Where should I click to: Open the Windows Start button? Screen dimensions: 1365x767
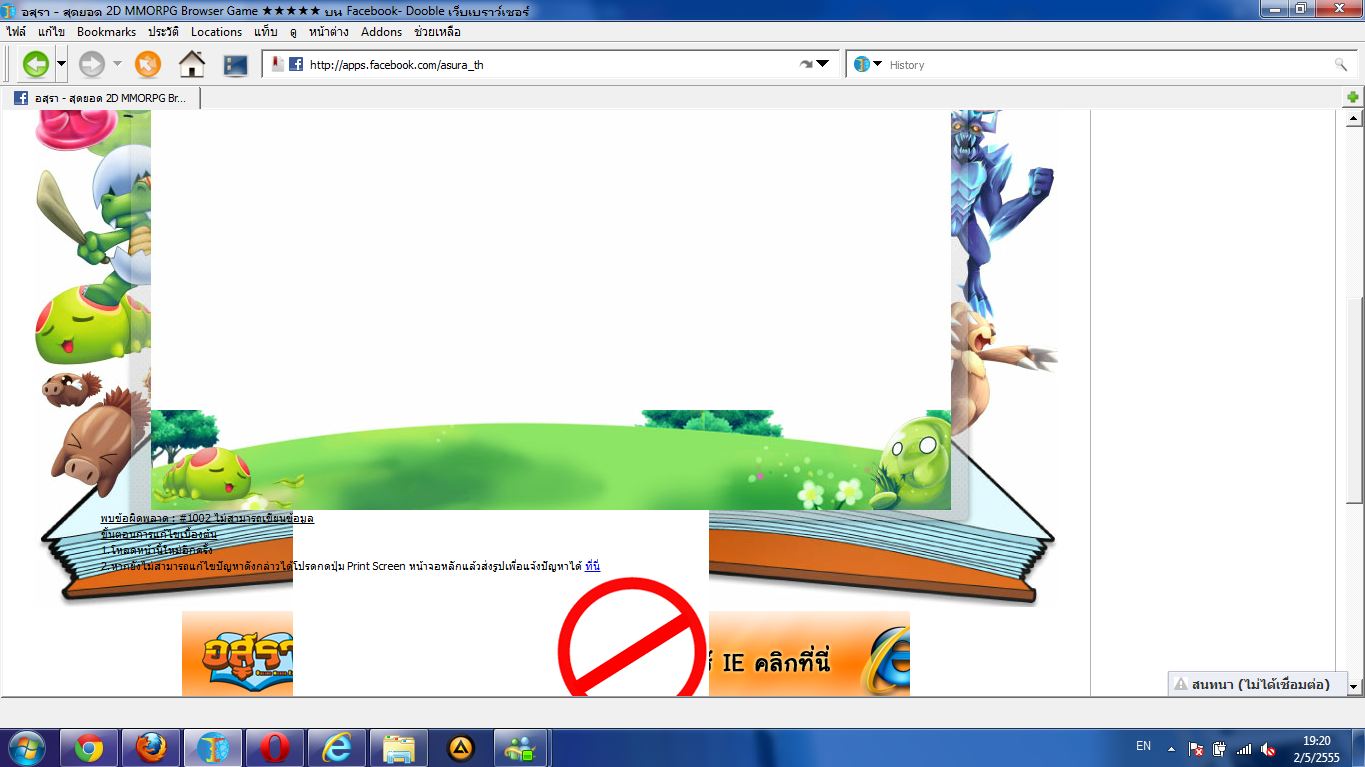tap(26, 747)
